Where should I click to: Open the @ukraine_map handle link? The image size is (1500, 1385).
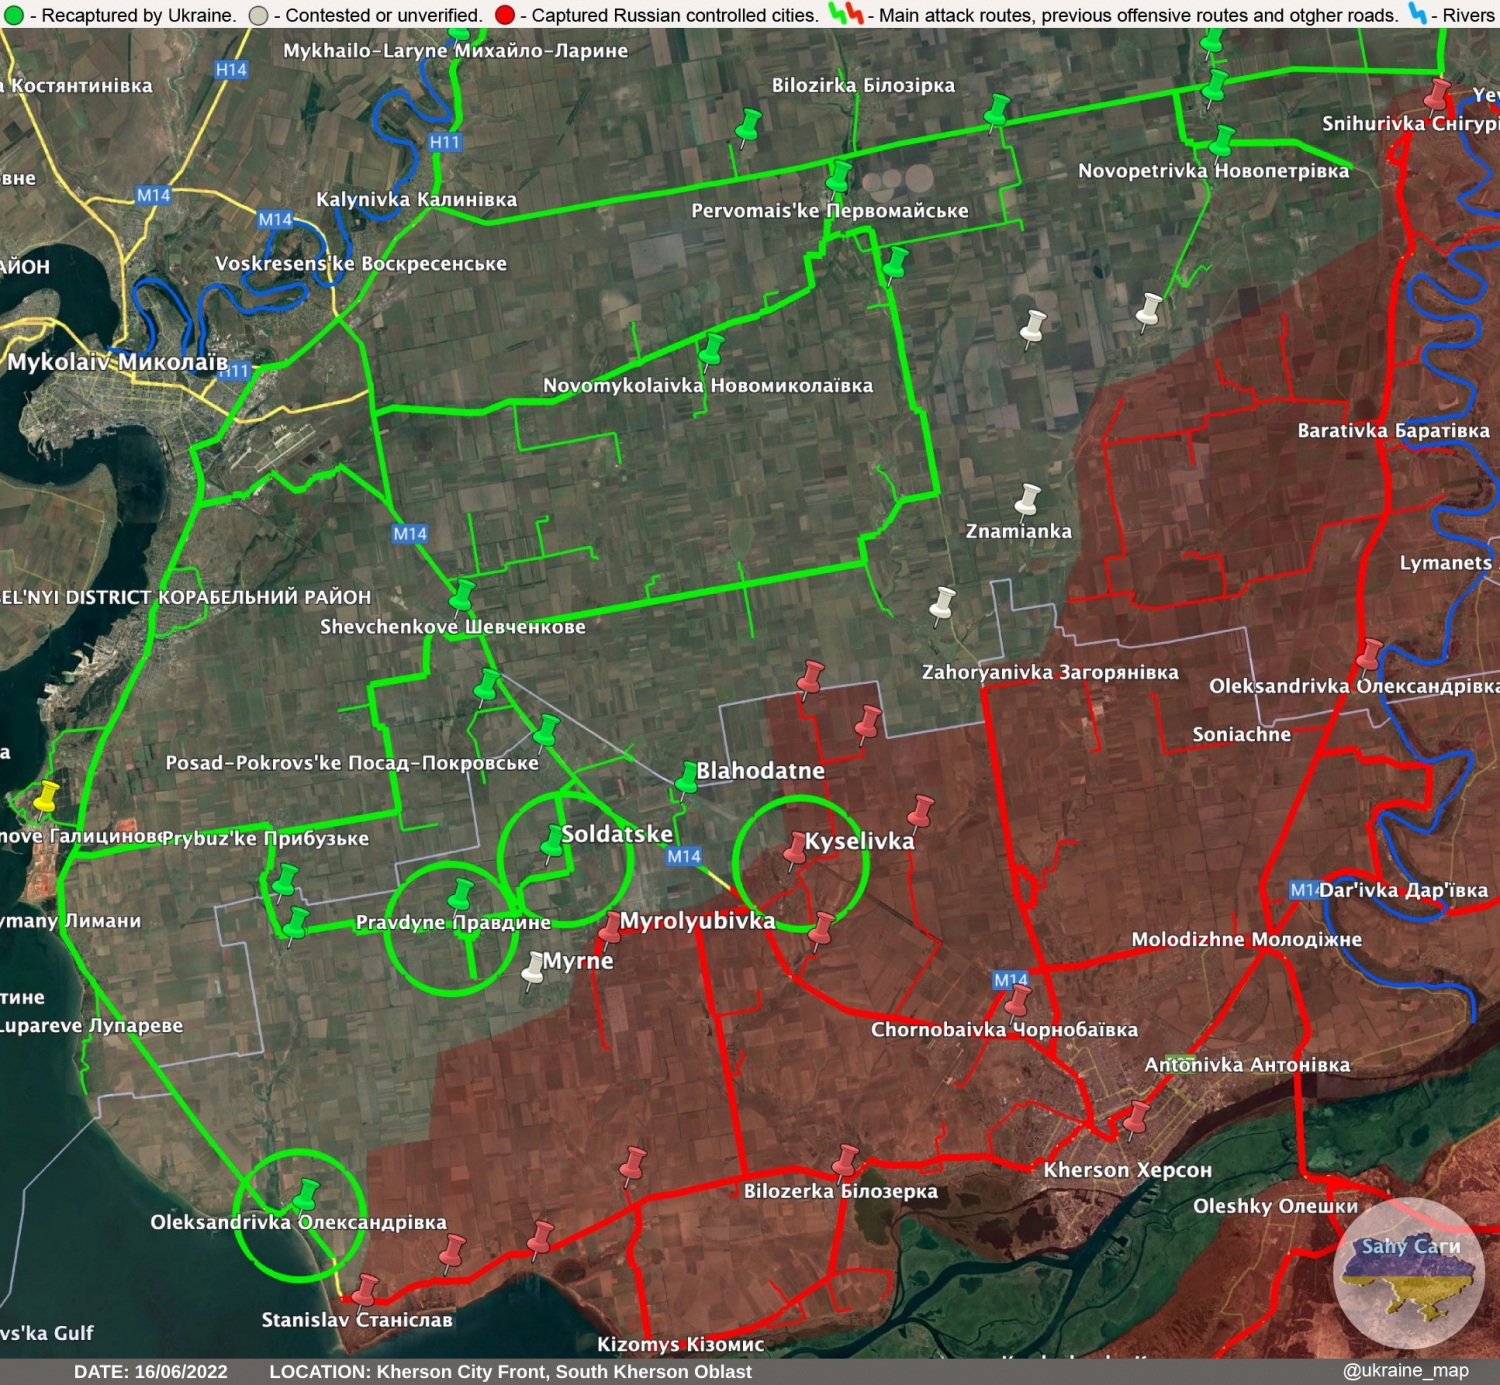tap(1405, 1370)
